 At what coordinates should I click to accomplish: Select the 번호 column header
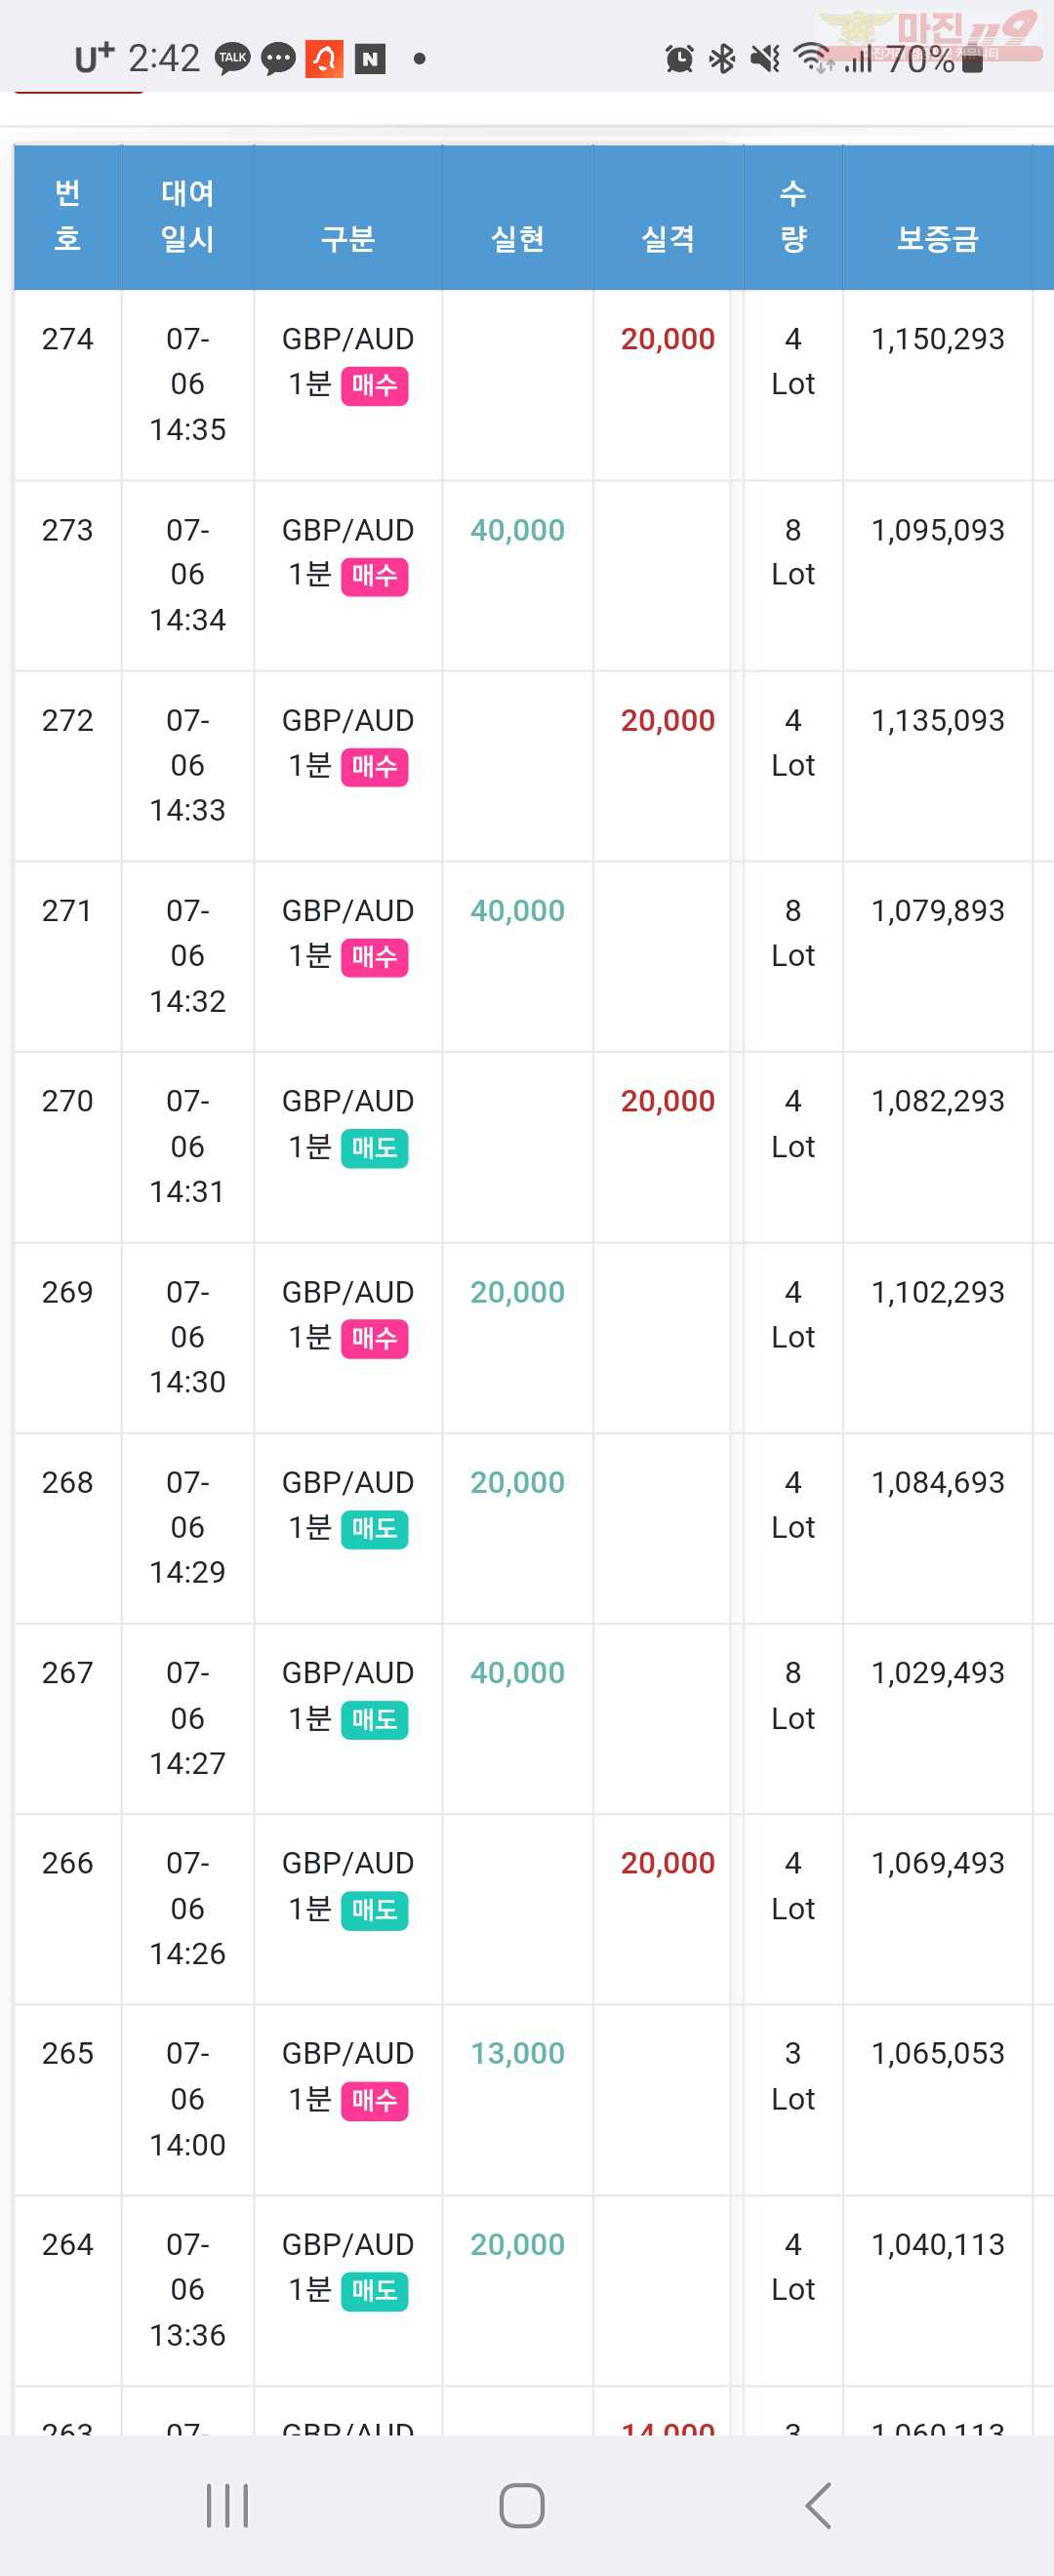67,216
